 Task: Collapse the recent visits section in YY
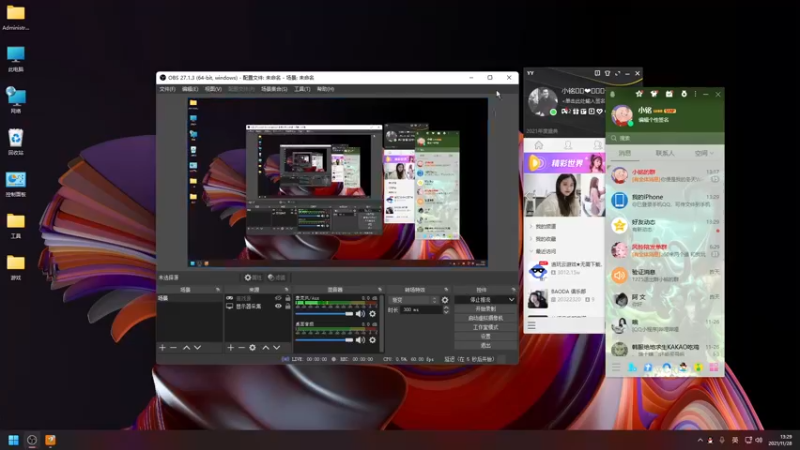(543, 252)
